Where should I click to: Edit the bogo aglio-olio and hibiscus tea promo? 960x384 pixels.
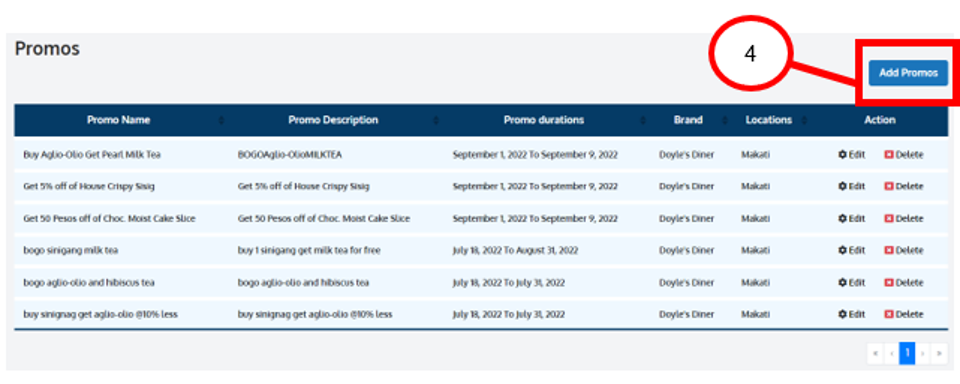point(851,283)
